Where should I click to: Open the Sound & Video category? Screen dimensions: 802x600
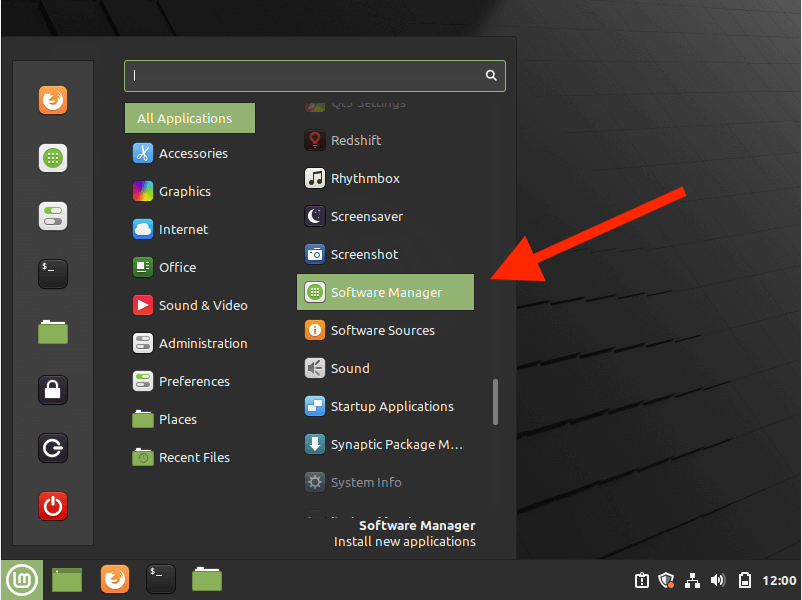pyautogui.click(x=190, y=305)
